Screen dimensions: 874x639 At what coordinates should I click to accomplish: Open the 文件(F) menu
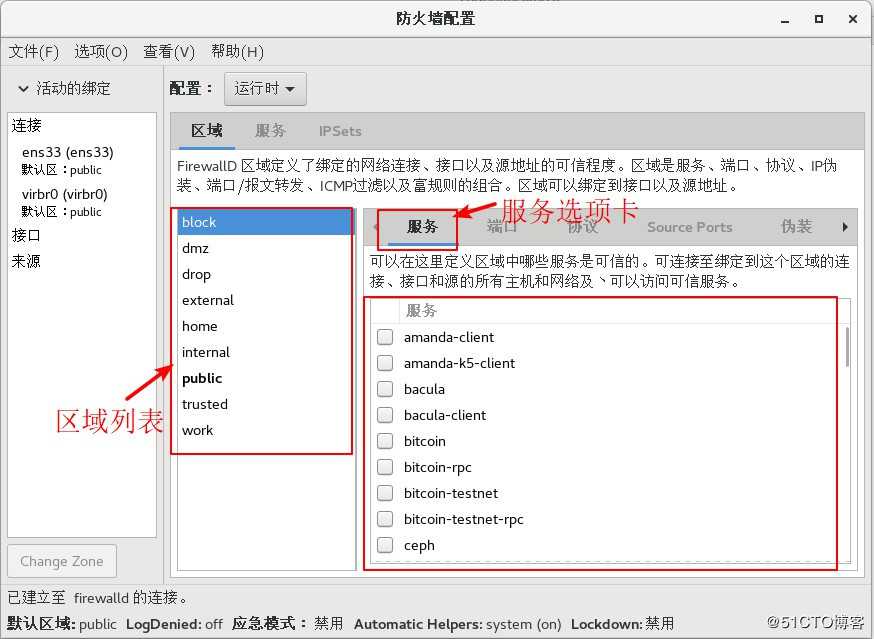(x=33, y=52)
